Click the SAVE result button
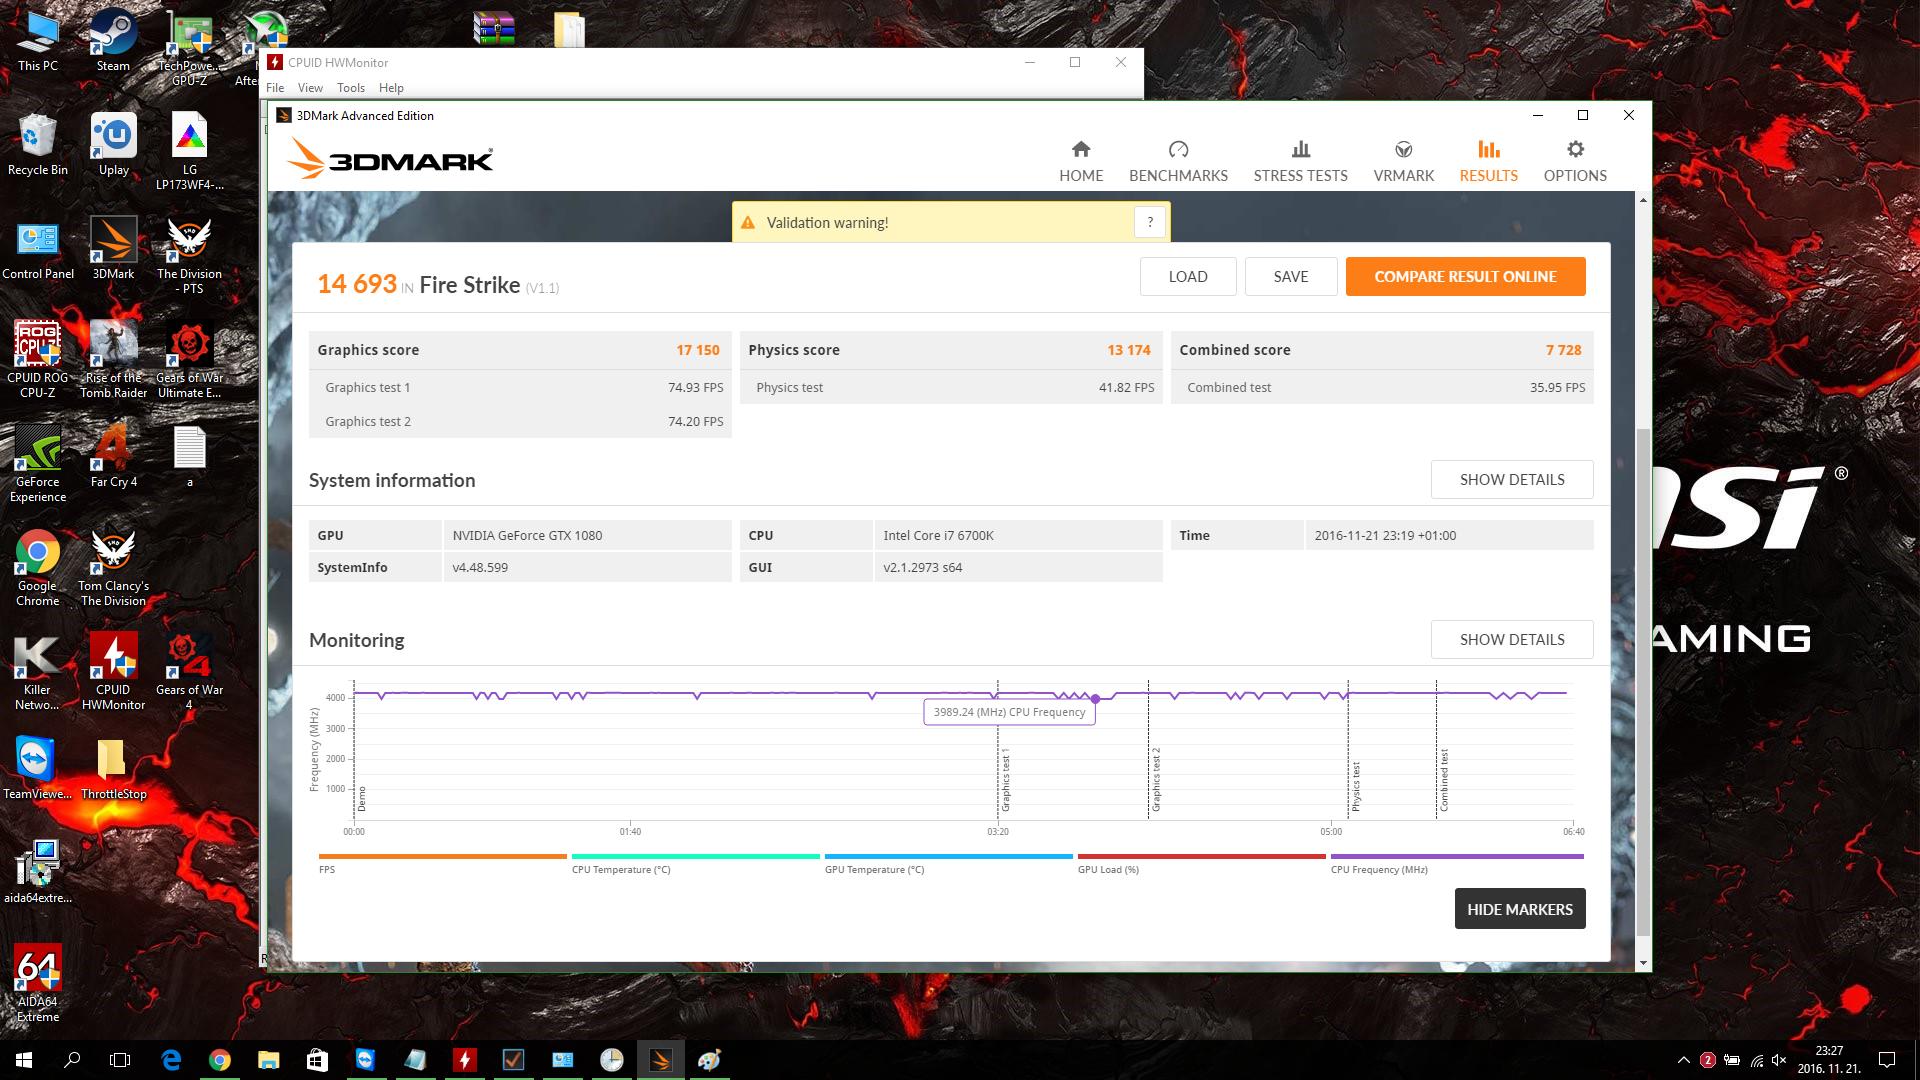This screenshot has width=1920, height=1080. (1291, 277)
